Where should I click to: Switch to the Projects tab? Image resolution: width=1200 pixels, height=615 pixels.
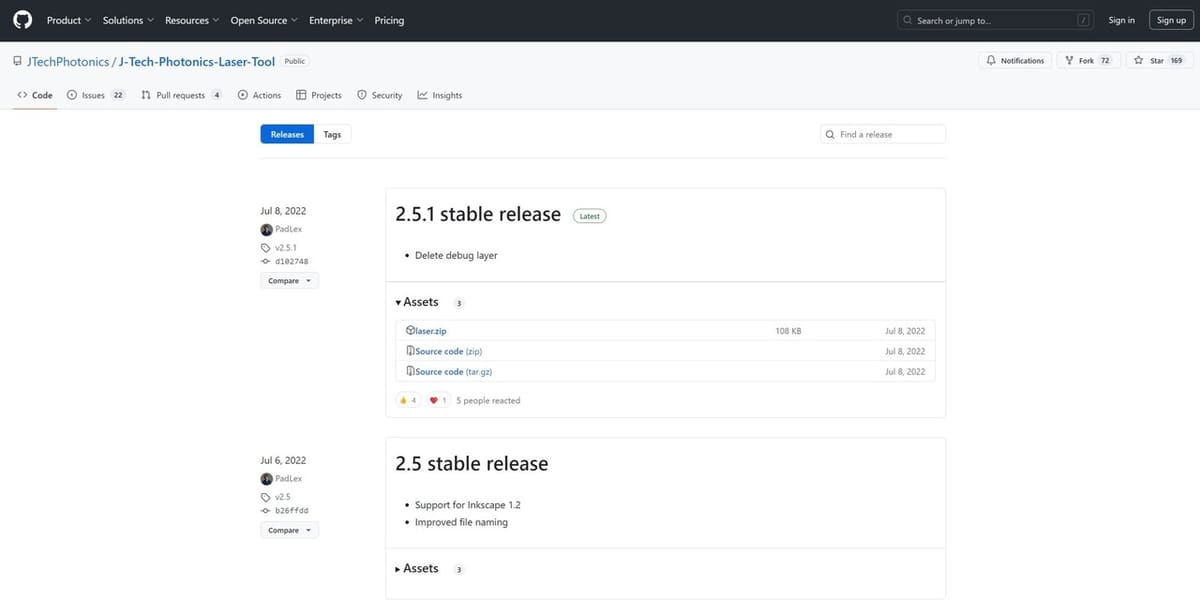click(x=319, y=95)
